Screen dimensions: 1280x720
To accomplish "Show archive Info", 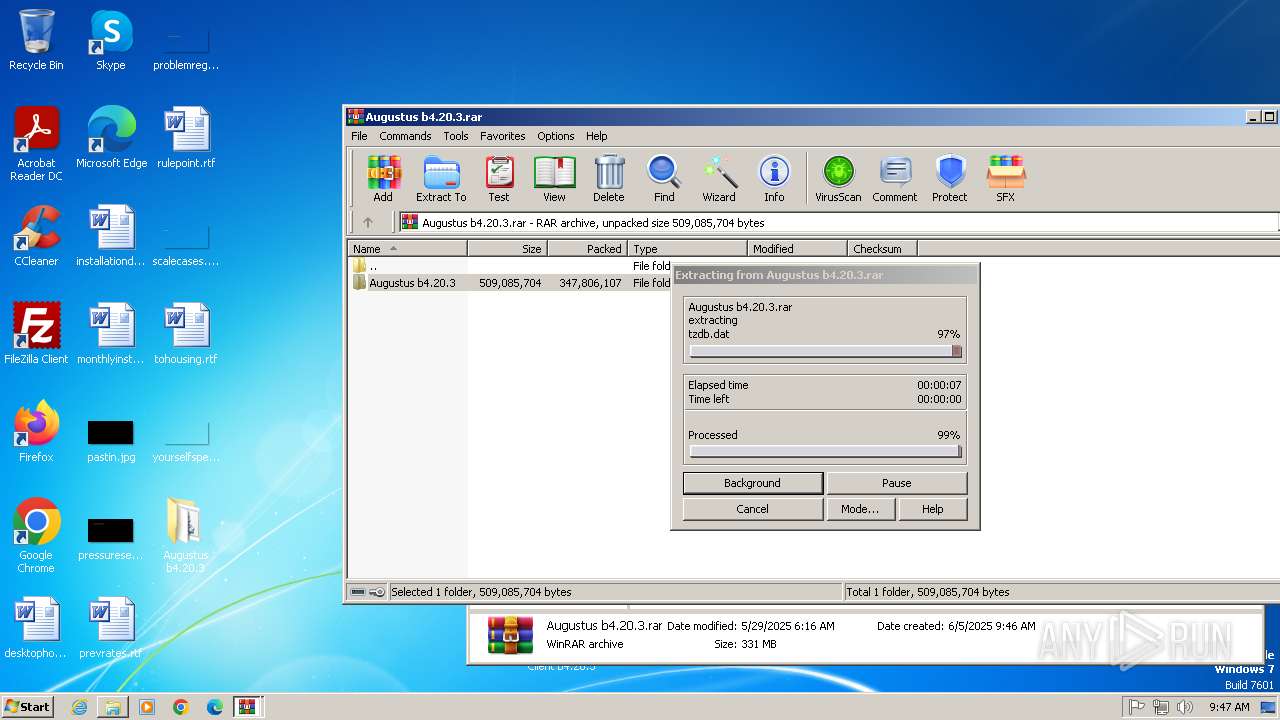I will 774,179.
